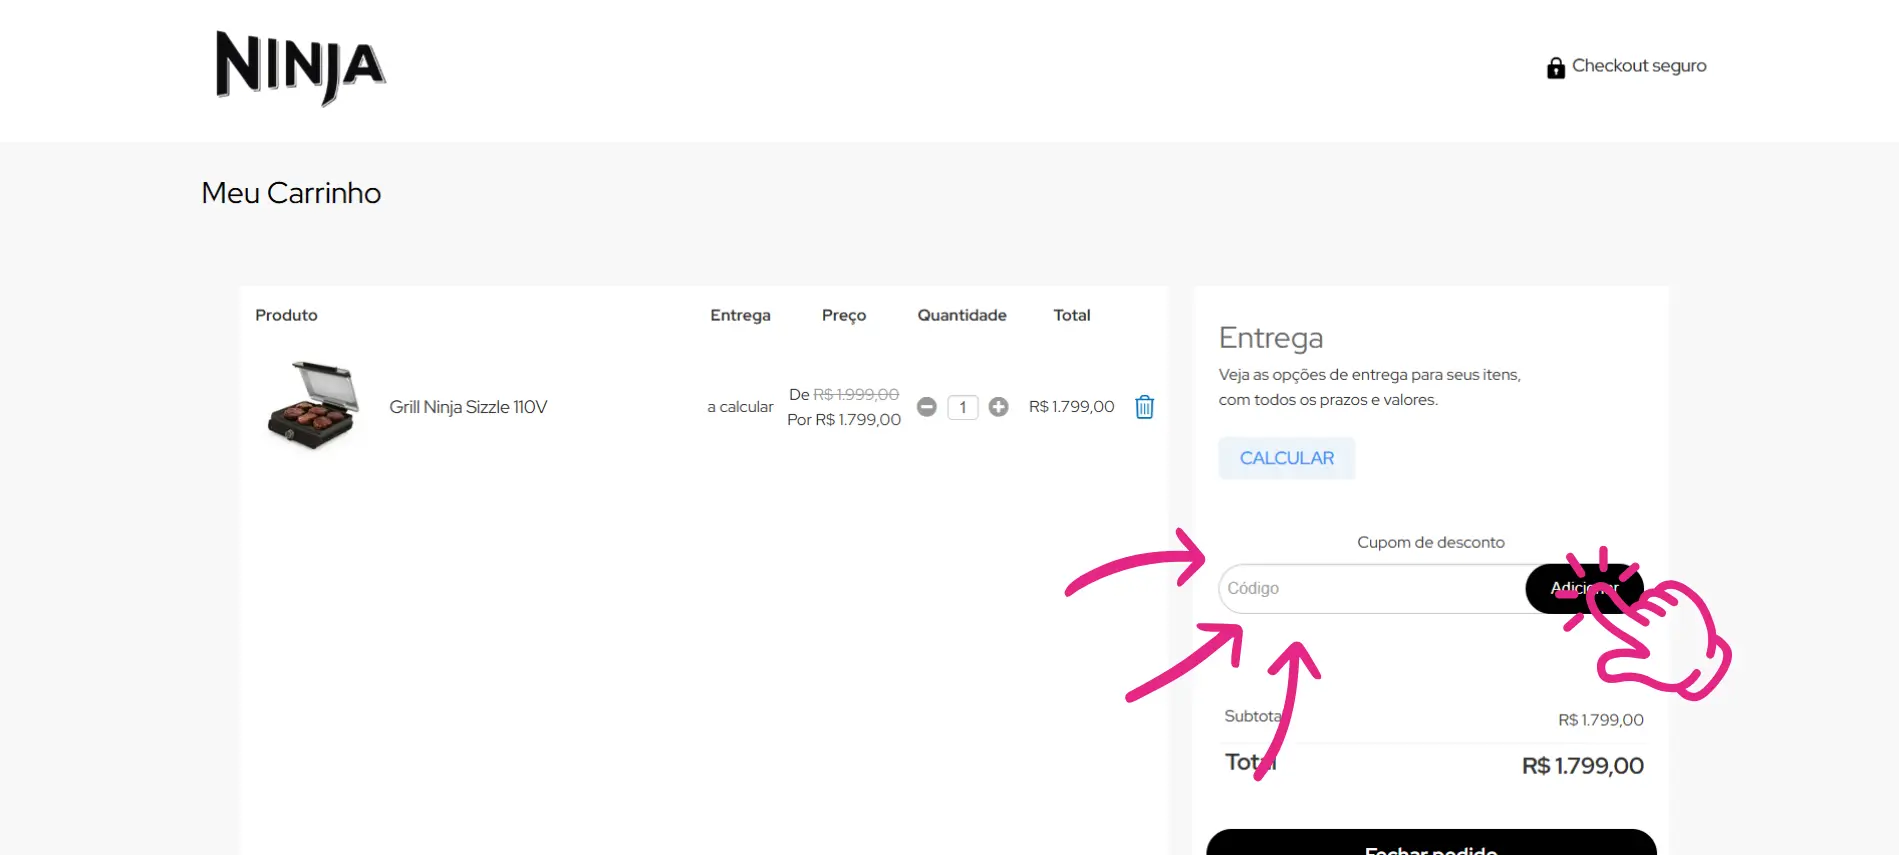Click the Entrega heading in summary panel
The width and height of the screenshot is (1899, 855).
click(1271, 338)
